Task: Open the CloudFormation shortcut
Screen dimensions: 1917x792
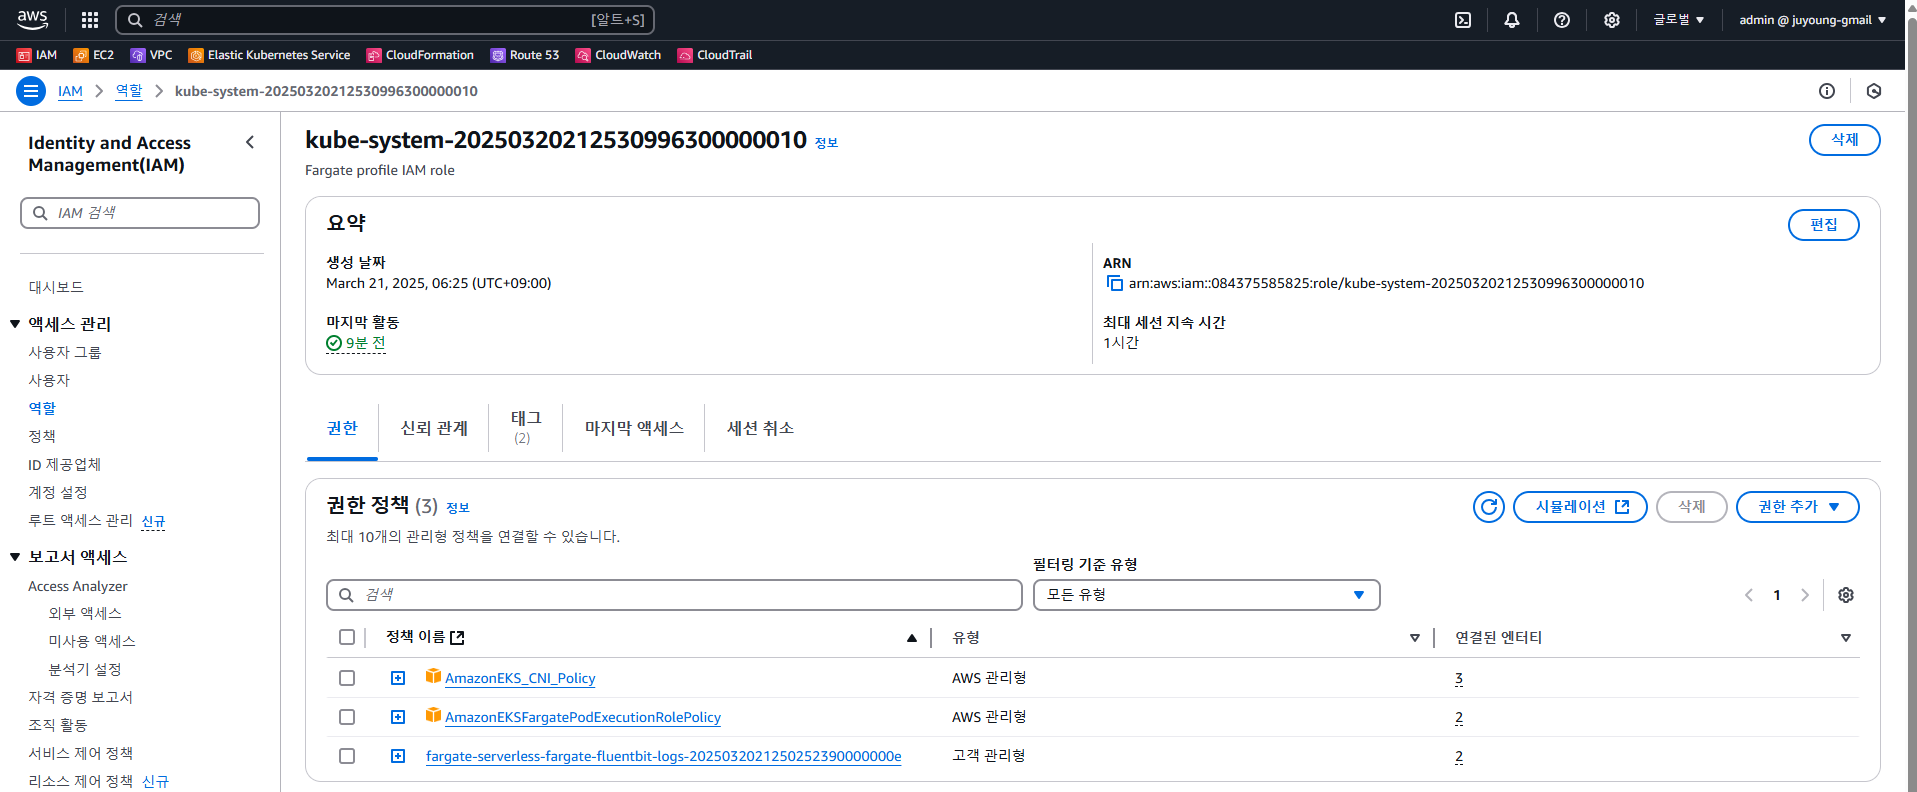Action: 420,55
